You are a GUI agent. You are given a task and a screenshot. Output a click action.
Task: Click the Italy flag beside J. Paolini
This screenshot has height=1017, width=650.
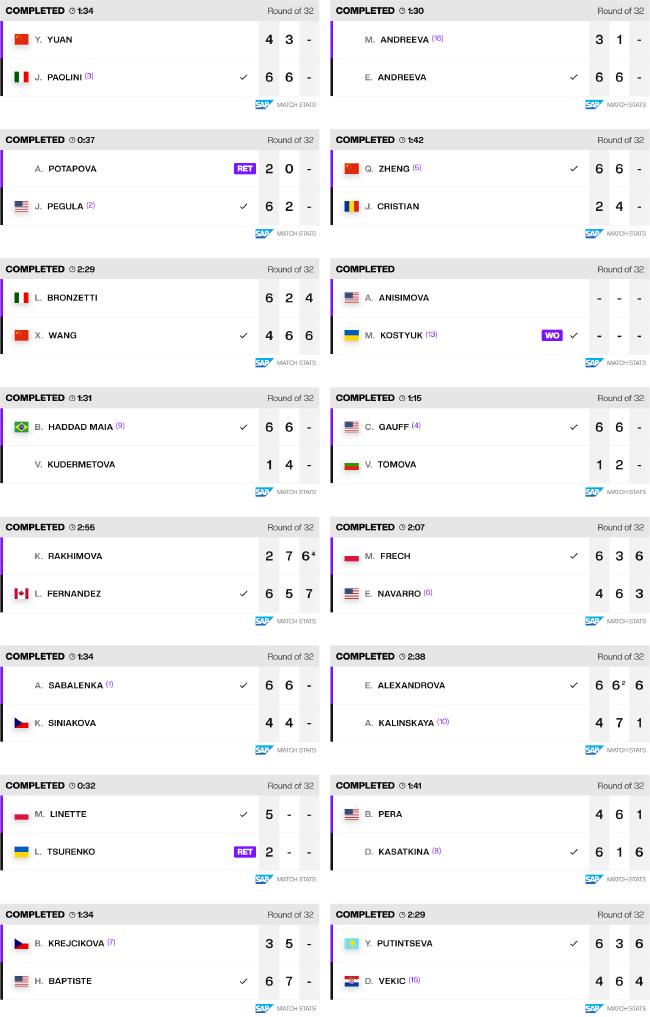tap(21, 77)
